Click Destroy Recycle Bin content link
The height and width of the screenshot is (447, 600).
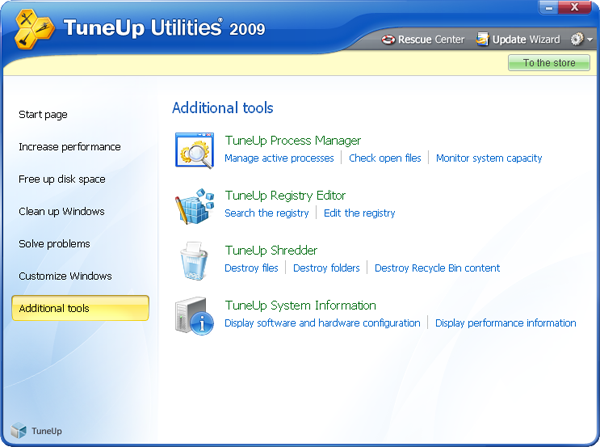[437, 268]
